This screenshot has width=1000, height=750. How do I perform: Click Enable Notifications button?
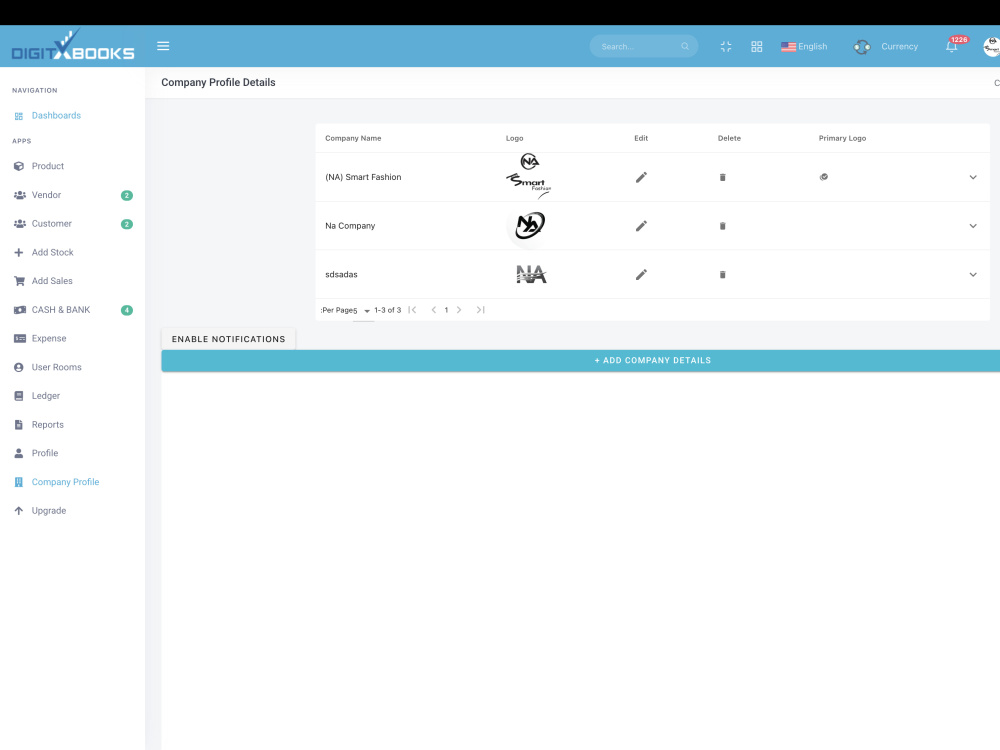[x=228, y=339]
